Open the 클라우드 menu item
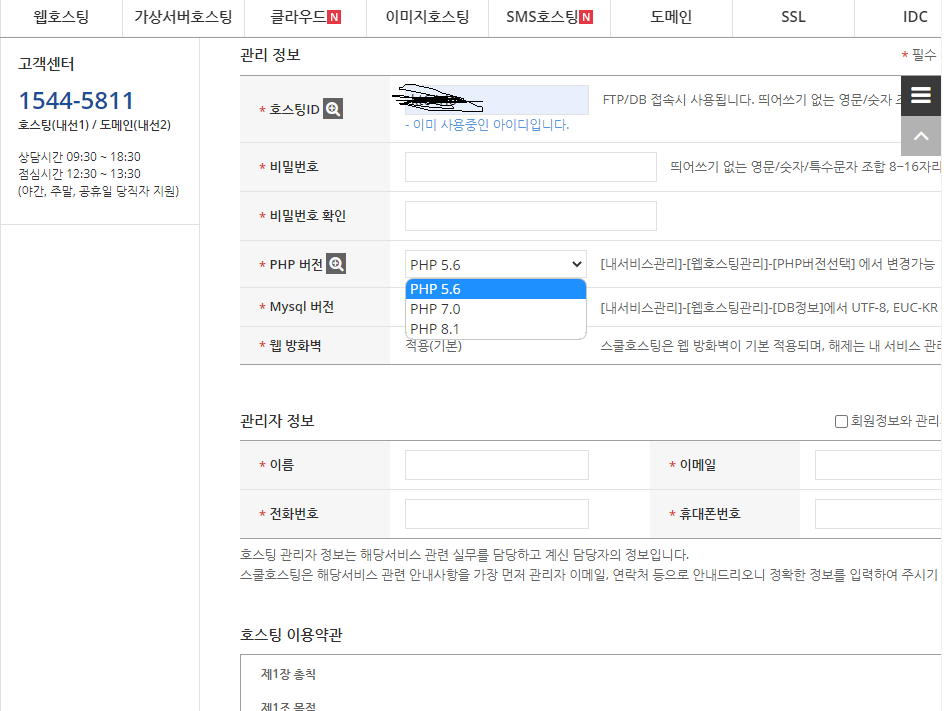Image resolution: width=946 pixels, height=711 pixels. click(x=305, y=17)
